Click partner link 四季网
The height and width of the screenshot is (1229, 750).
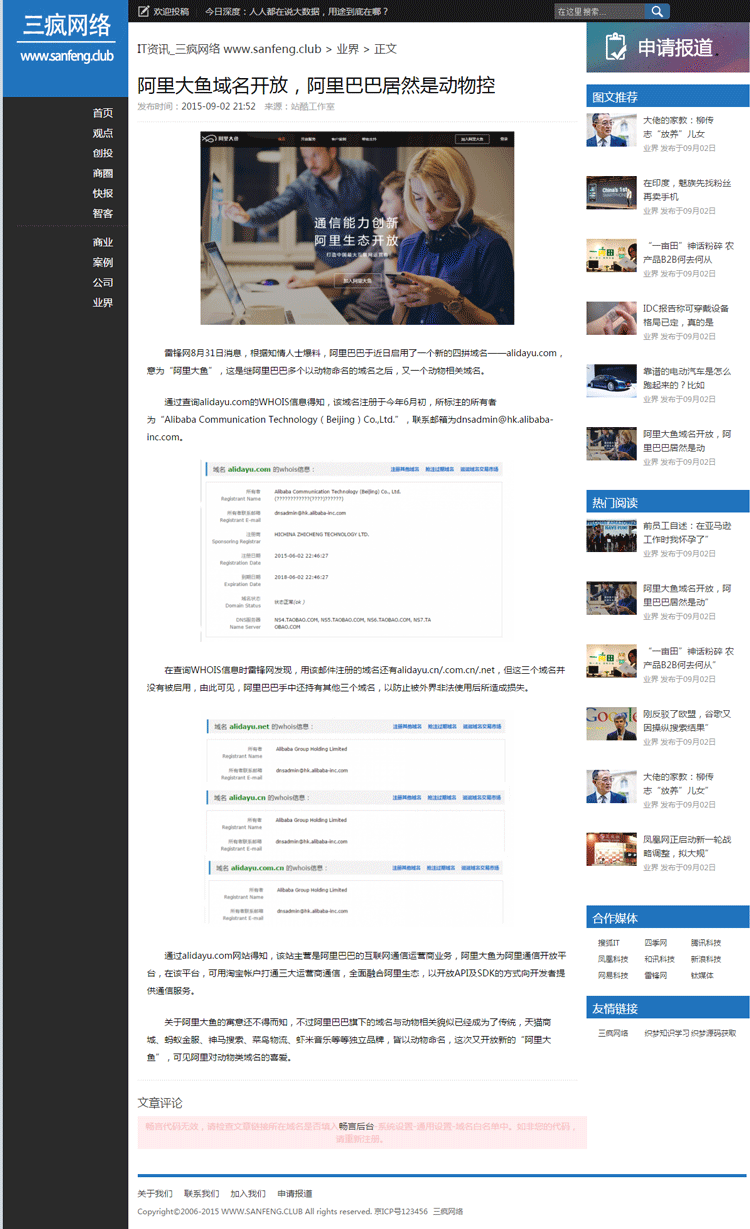[655, 942]
